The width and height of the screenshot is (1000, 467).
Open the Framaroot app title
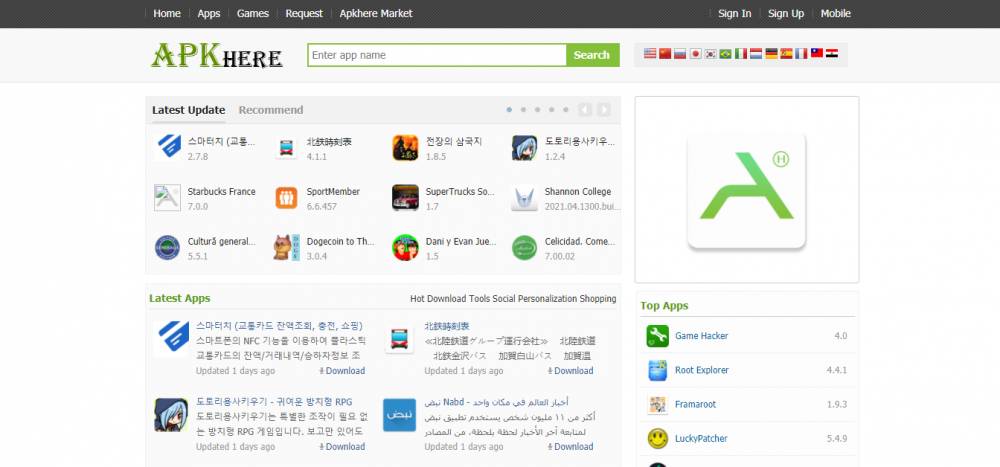coord(695,404)
